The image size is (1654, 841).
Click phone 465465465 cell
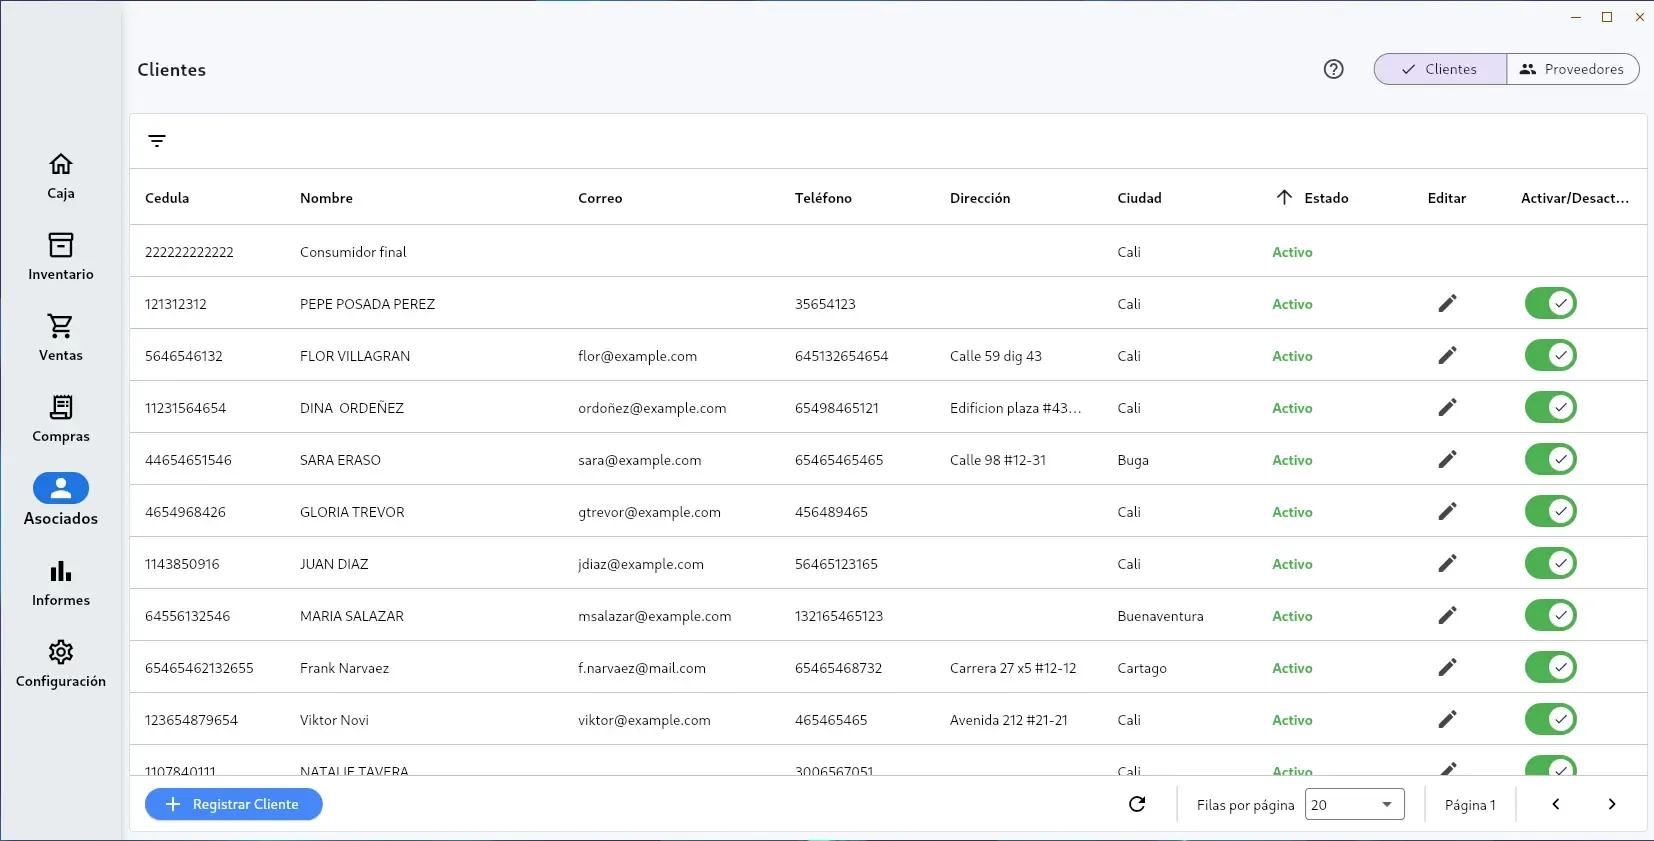[831, 720]
